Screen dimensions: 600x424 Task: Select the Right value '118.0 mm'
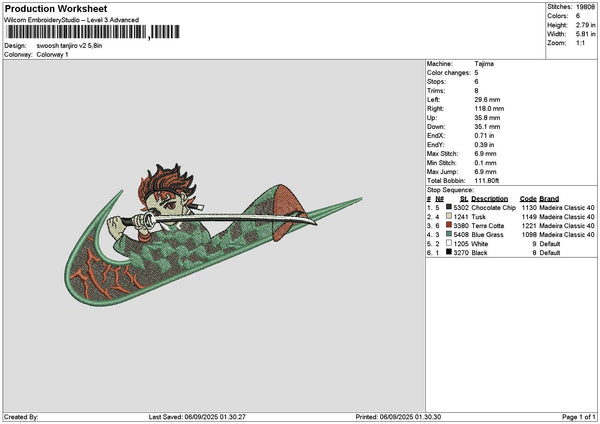click(489, 109)
